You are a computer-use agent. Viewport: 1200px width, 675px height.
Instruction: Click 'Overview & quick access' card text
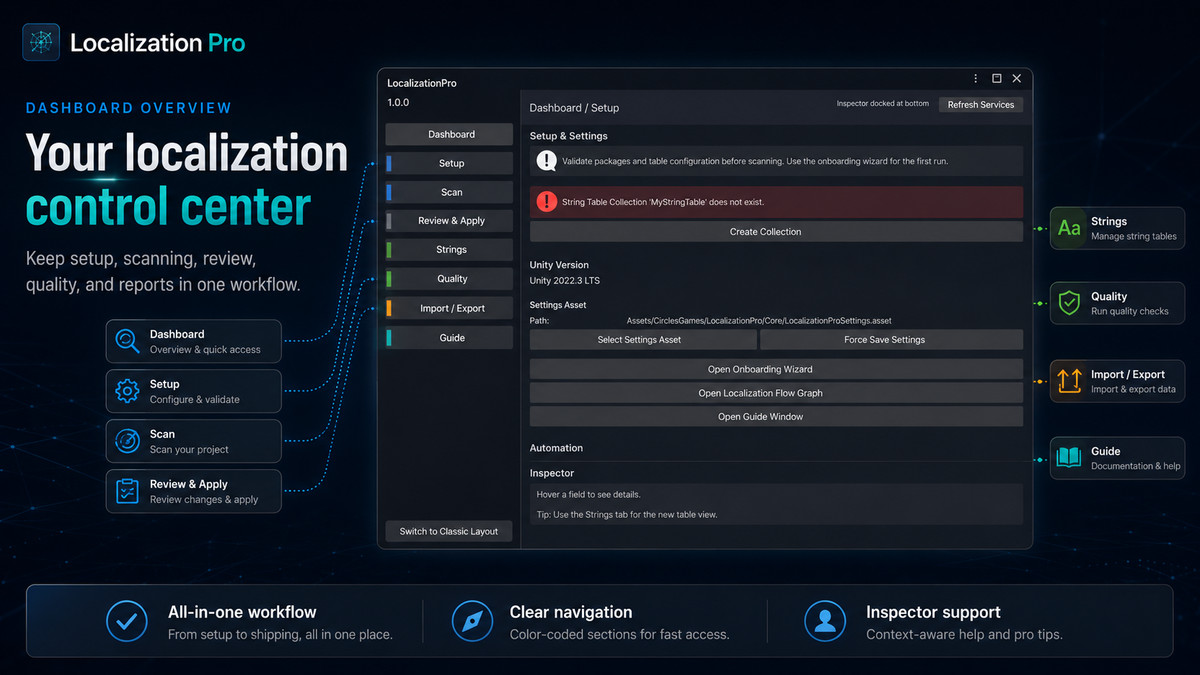point(205,350)
